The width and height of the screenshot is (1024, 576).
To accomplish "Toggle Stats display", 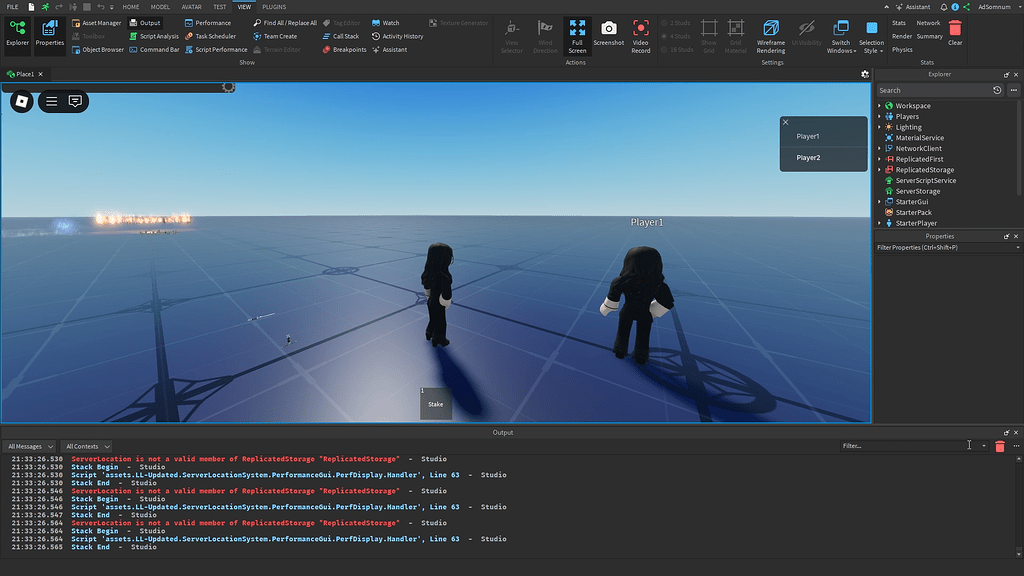I will [899, 23].
